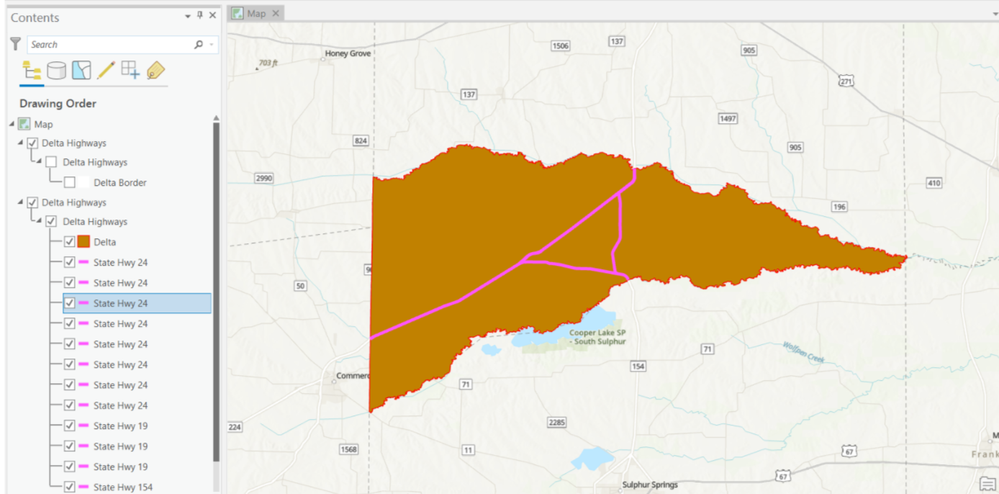Viewport: 999px width, 494px height.
Task: Open the State Hwy 154 pink line symbol
Action: [83, 486]
